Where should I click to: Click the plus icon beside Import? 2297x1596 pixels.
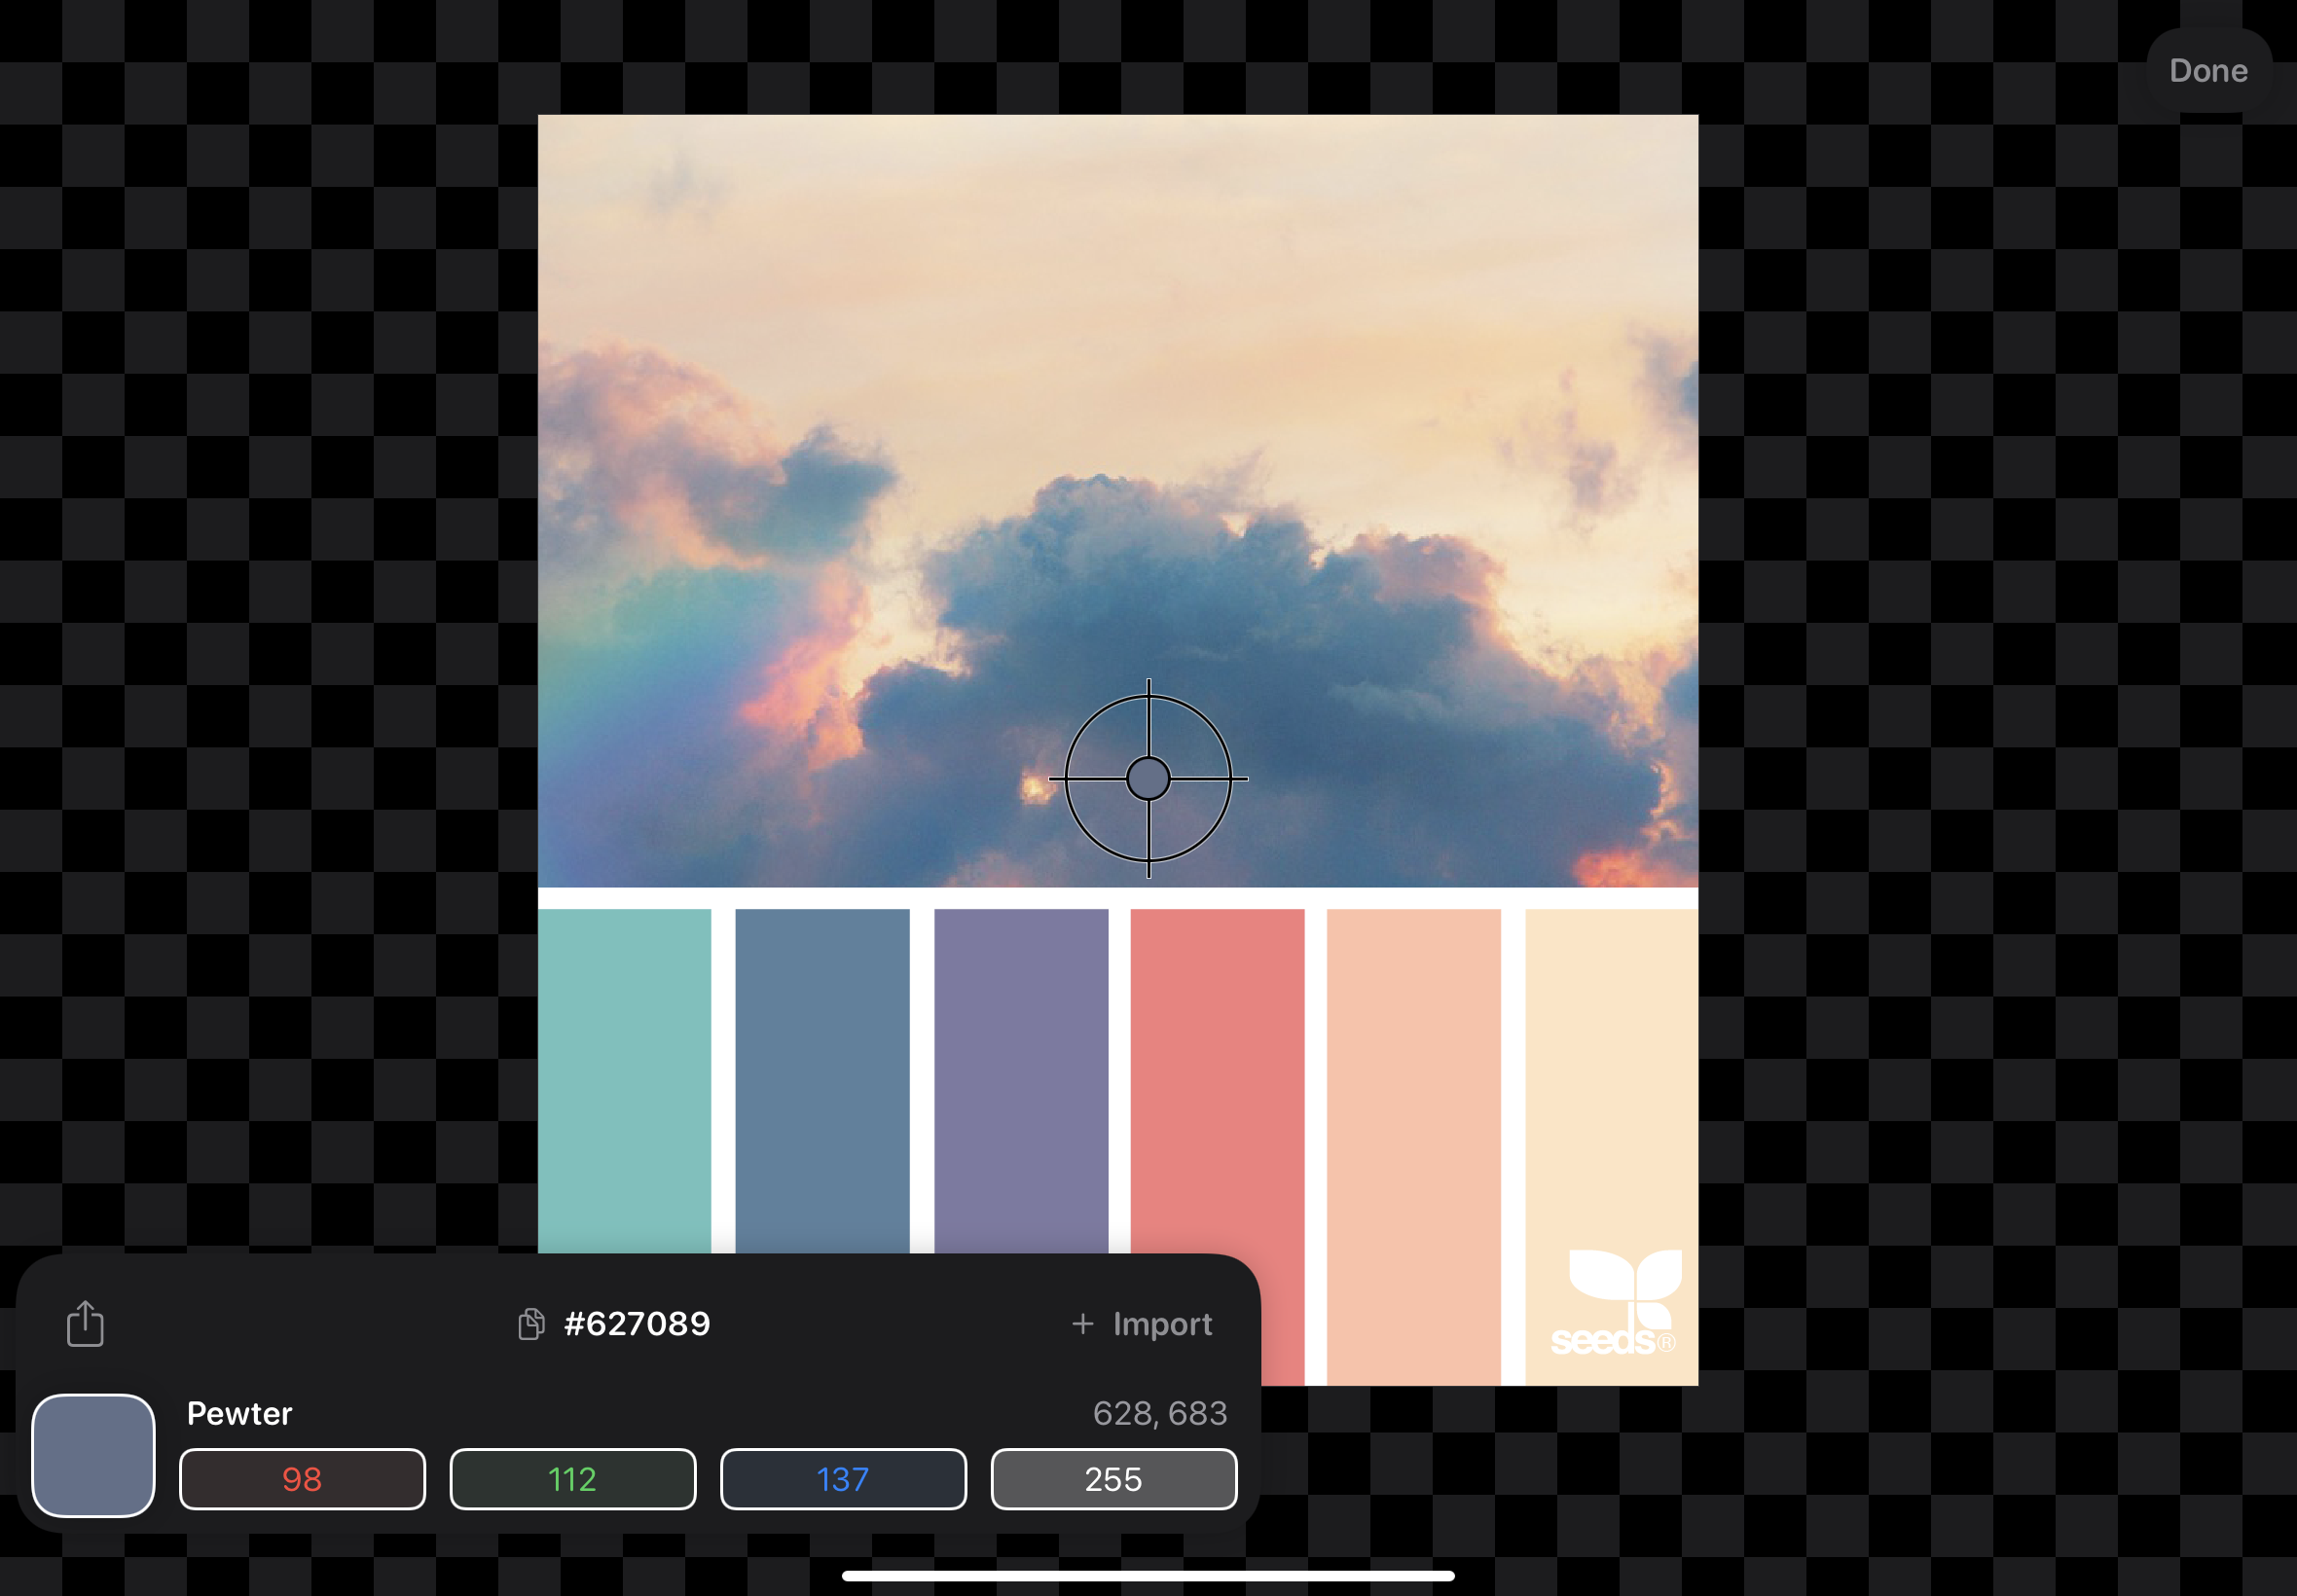click(x=1082, y=1323)
